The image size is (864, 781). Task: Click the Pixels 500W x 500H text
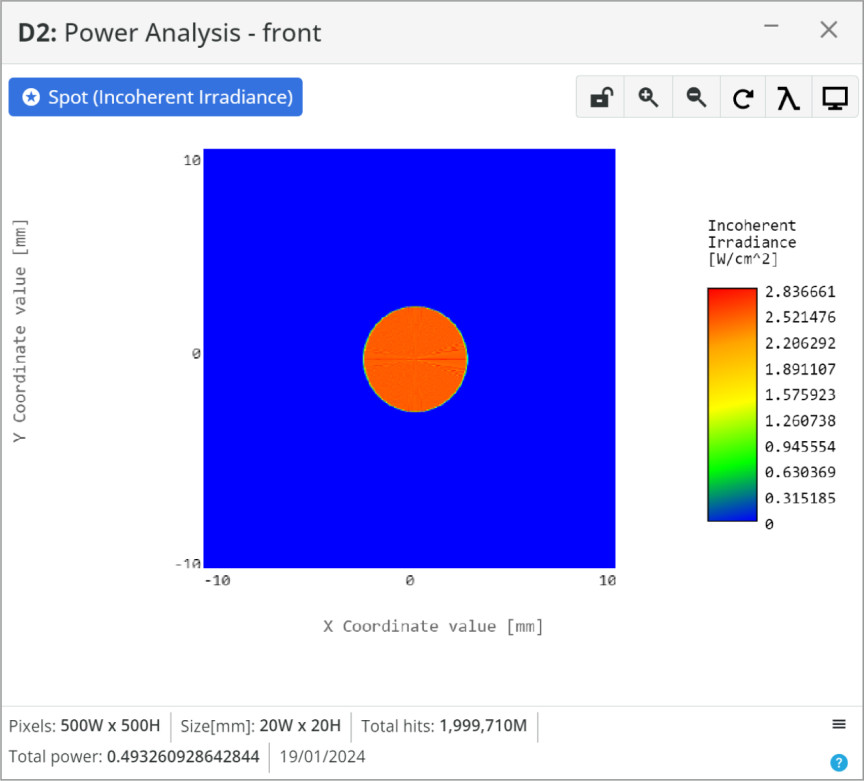tap(84, 725)
